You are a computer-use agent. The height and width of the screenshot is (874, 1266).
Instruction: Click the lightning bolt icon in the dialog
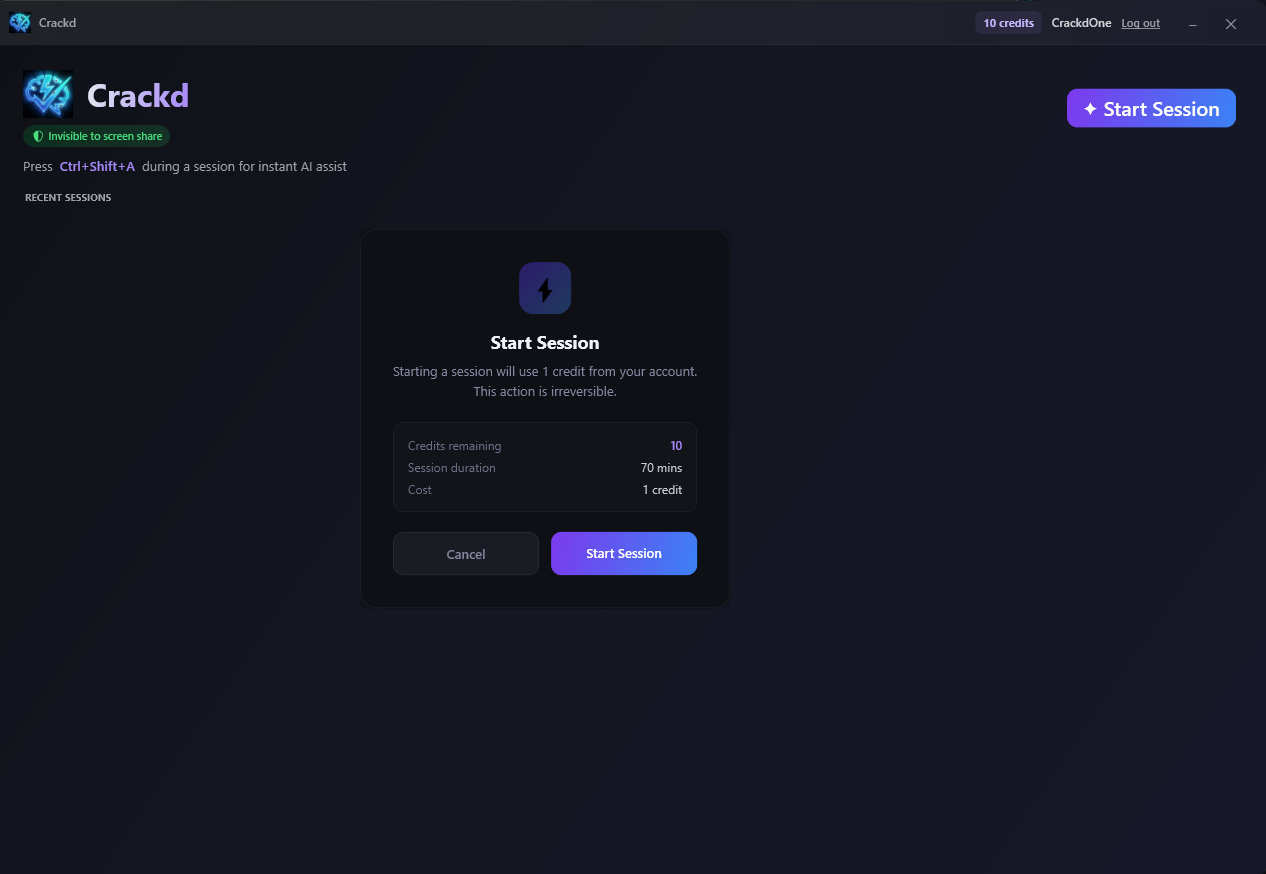[545, 289]
